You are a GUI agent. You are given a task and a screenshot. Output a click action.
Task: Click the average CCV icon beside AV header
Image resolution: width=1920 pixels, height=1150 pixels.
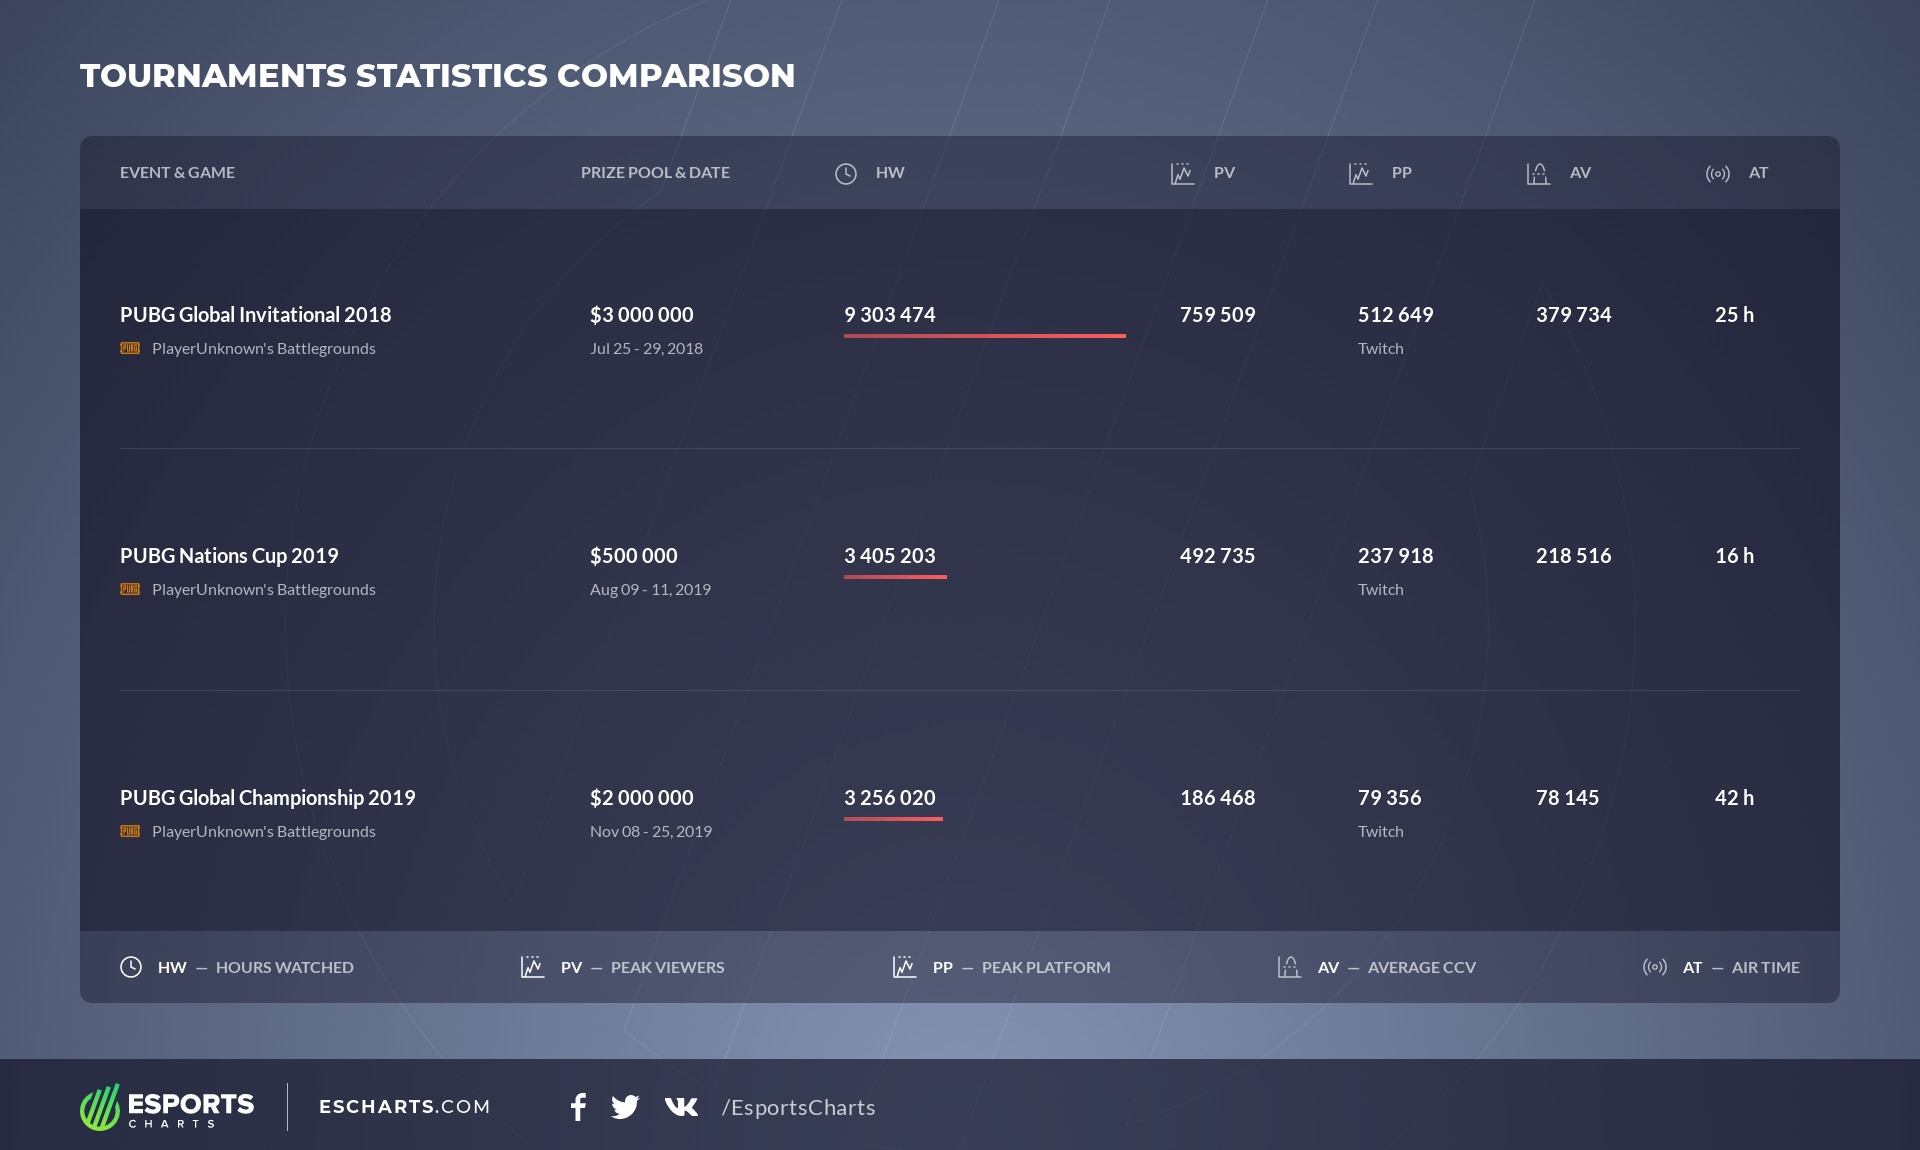tap(1538, 174)
